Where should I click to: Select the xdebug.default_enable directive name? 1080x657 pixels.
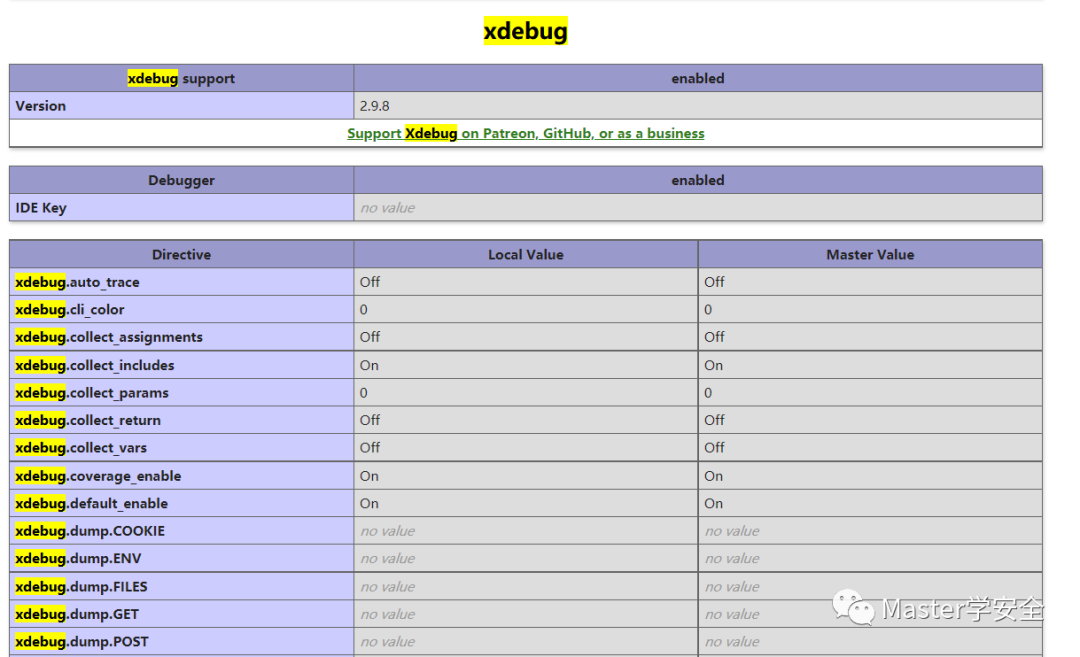(x=91, y=504)
